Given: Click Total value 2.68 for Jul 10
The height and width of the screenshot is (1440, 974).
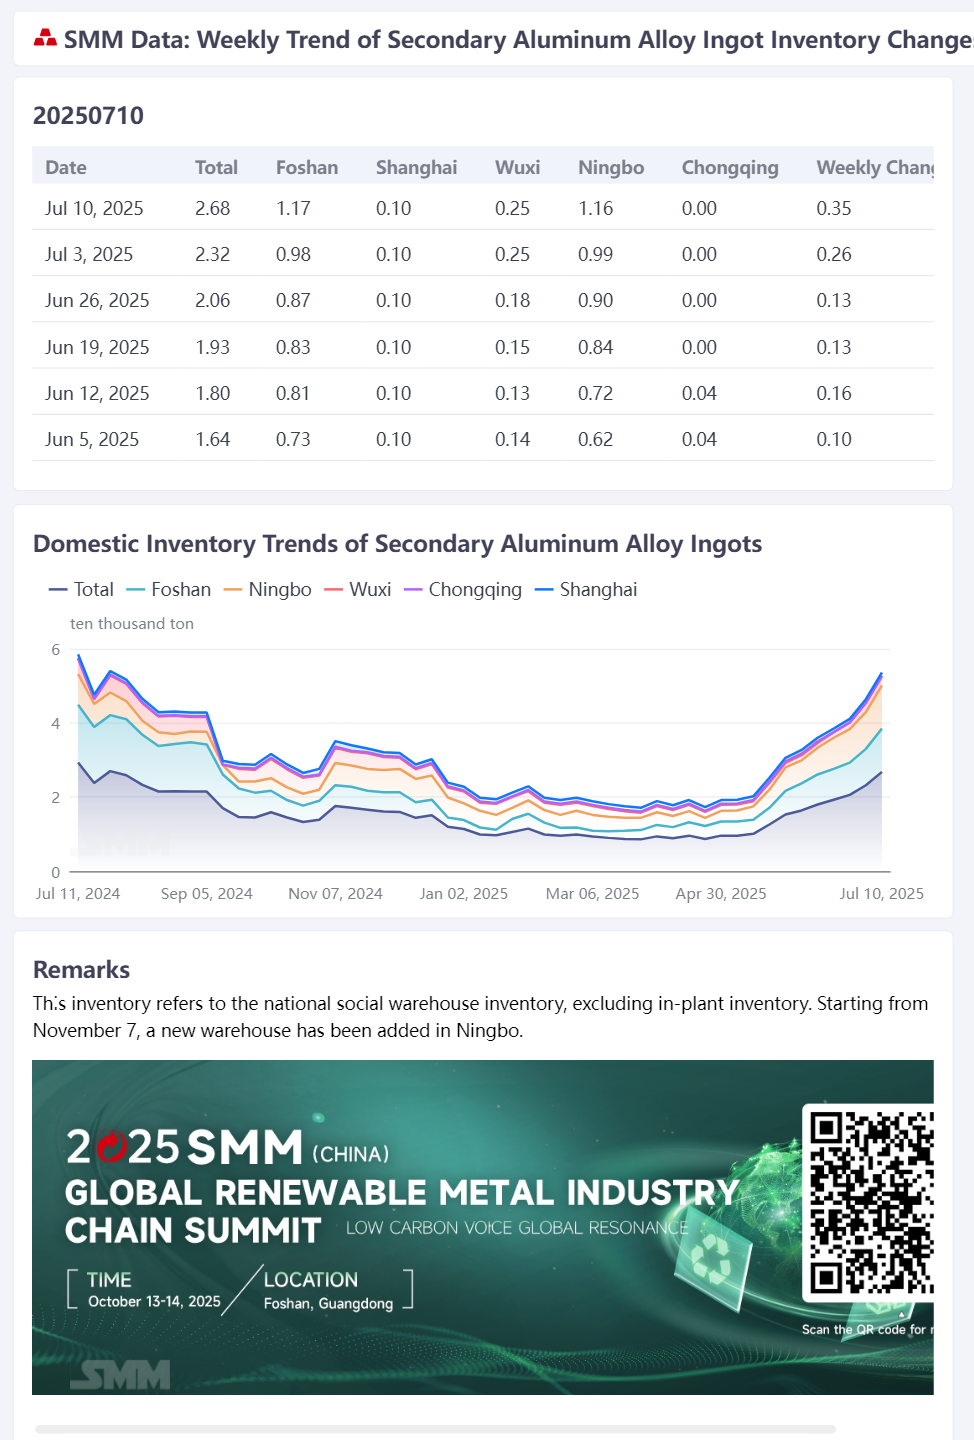Looking at the screenshot, I should coord(212,208).
